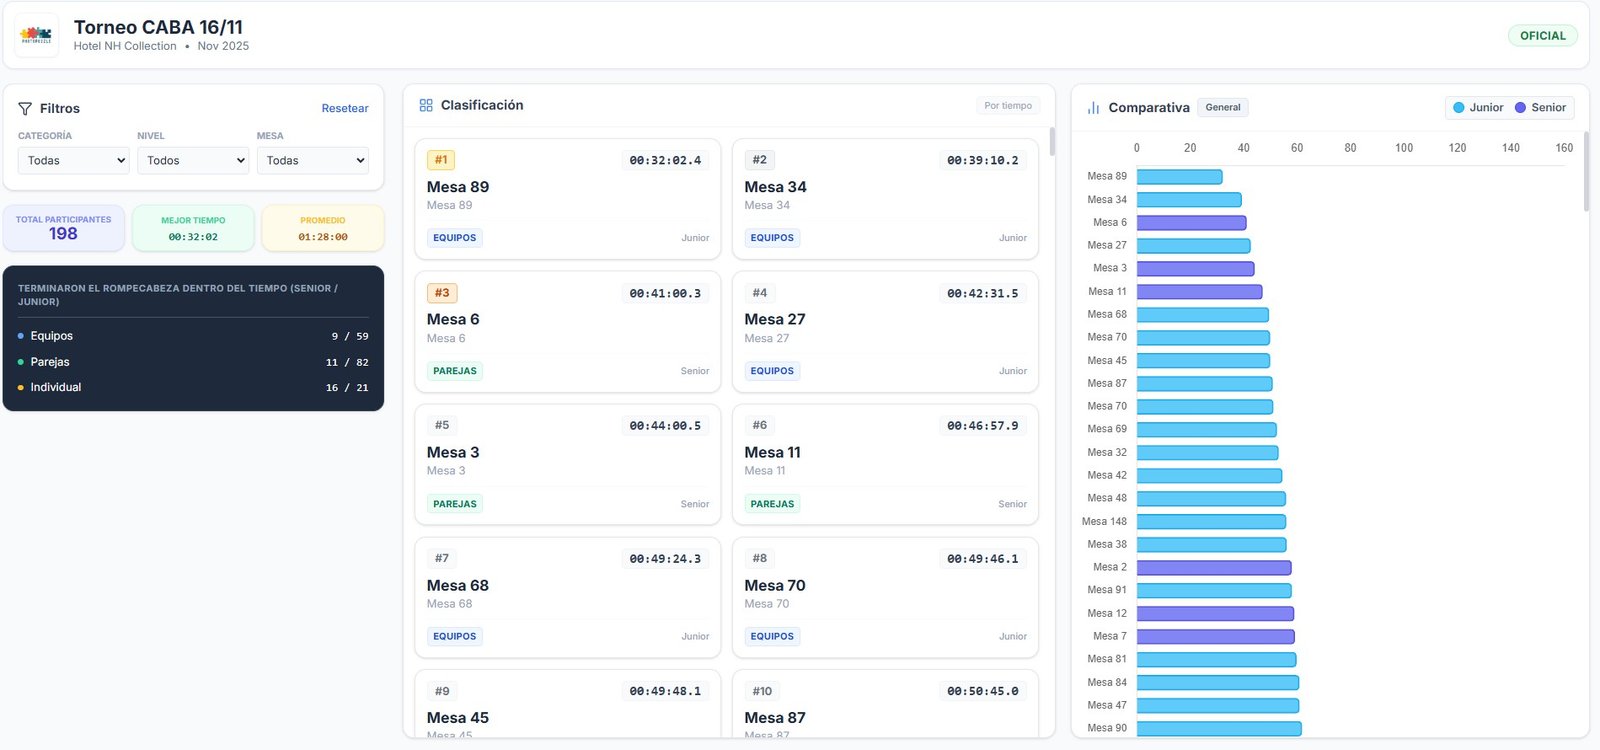1600x750 pixels.
Task: Click the yellow dot beside Individual
Action: (x=21, y=388)
